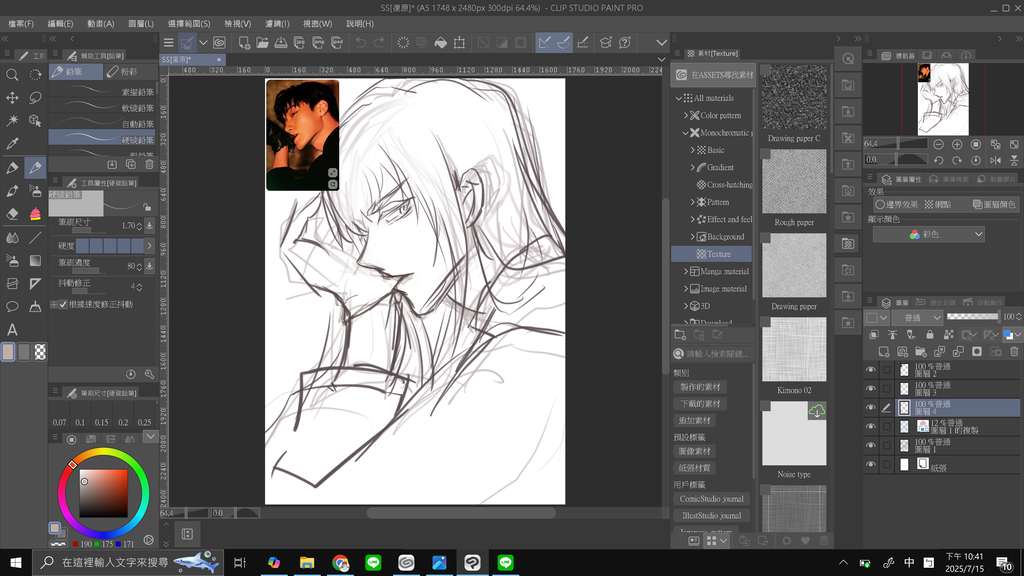Expand the 3D tree node
1024x576 pixels.
pos(686,306)
